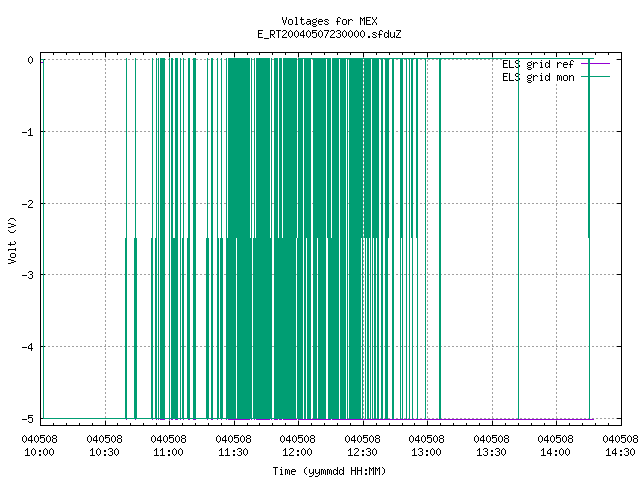Screen dimensions: 640x480
Task: Click the isolated green spike after 13:30
Action: [x=518, y=239]
